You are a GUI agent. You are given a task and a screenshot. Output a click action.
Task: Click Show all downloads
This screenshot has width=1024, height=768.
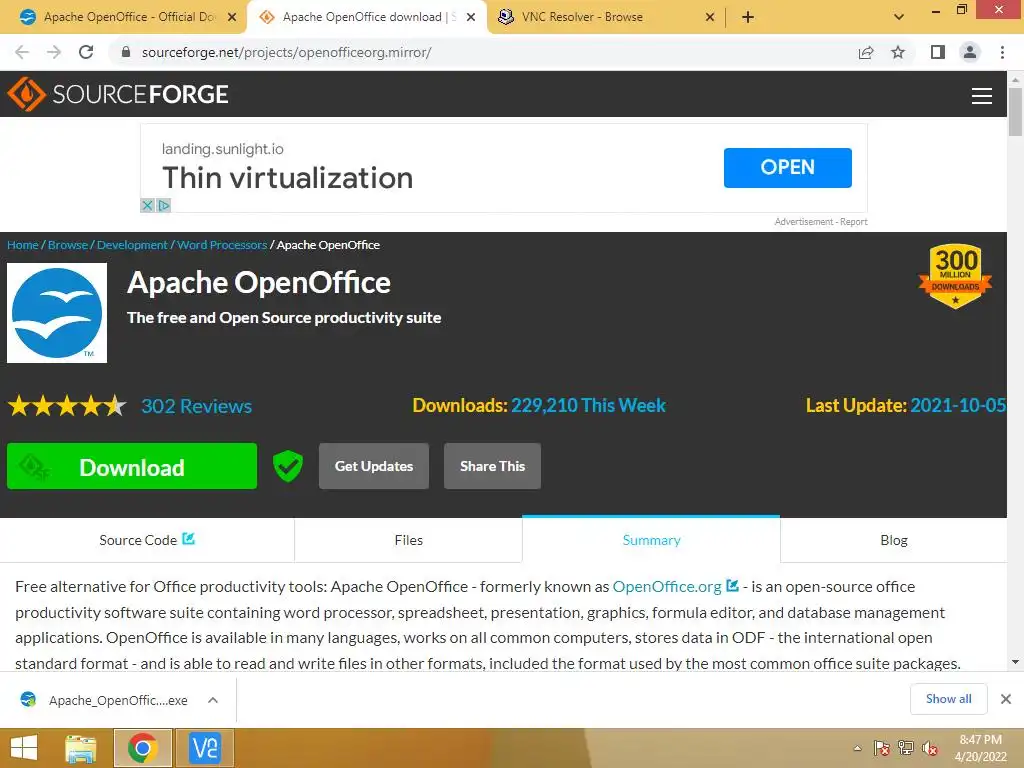[x=948, y=699]
